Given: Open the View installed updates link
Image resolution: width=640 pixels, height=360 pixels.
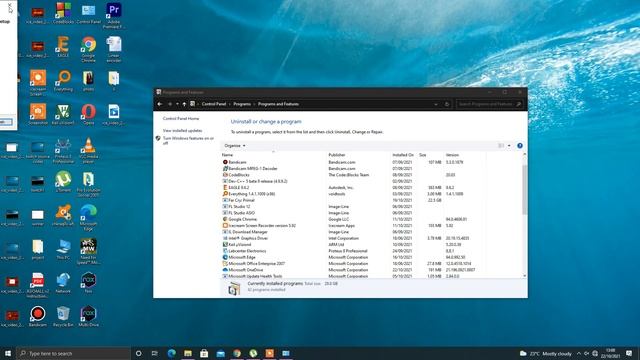Looking at the screenshot, I should [182, 131].
